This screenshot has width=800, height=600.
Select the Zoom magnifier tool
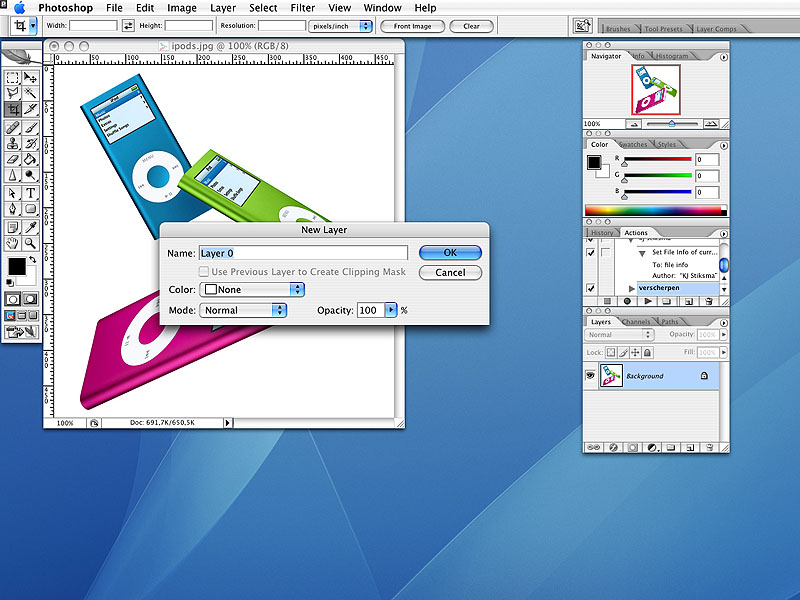pyautogui.click(x=31, y=242)
